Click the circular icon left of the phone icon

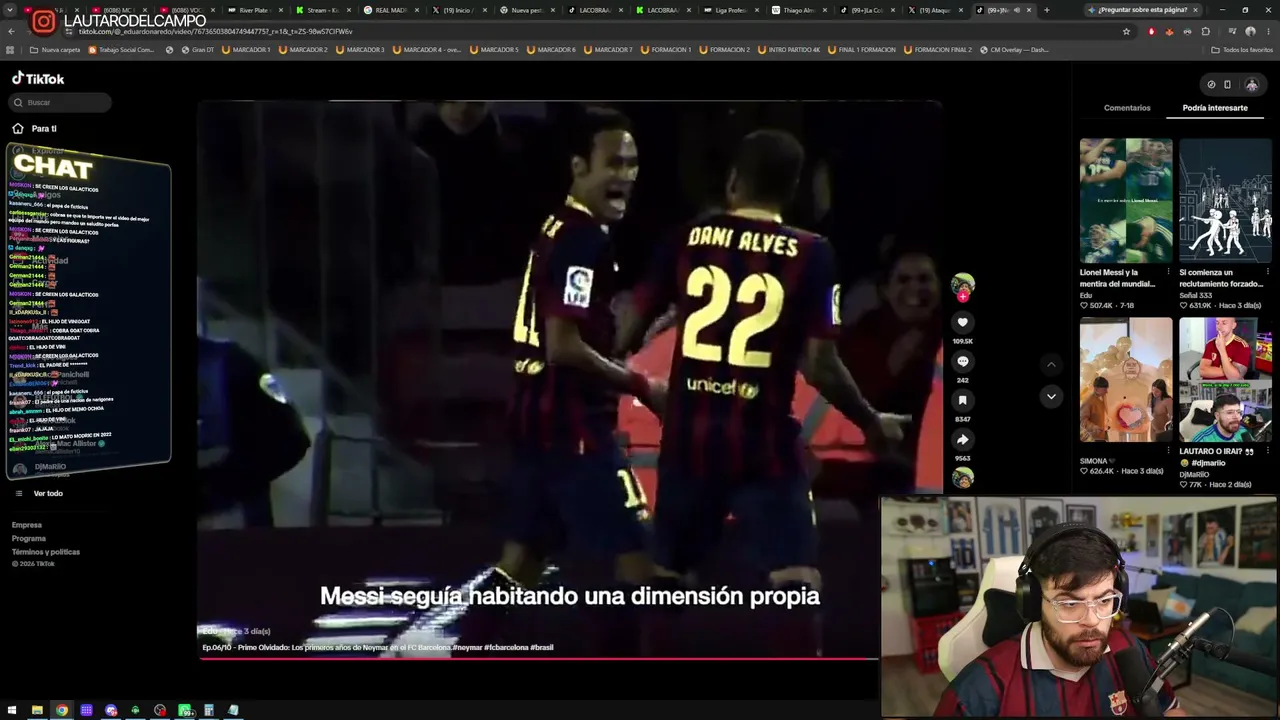1211,84
